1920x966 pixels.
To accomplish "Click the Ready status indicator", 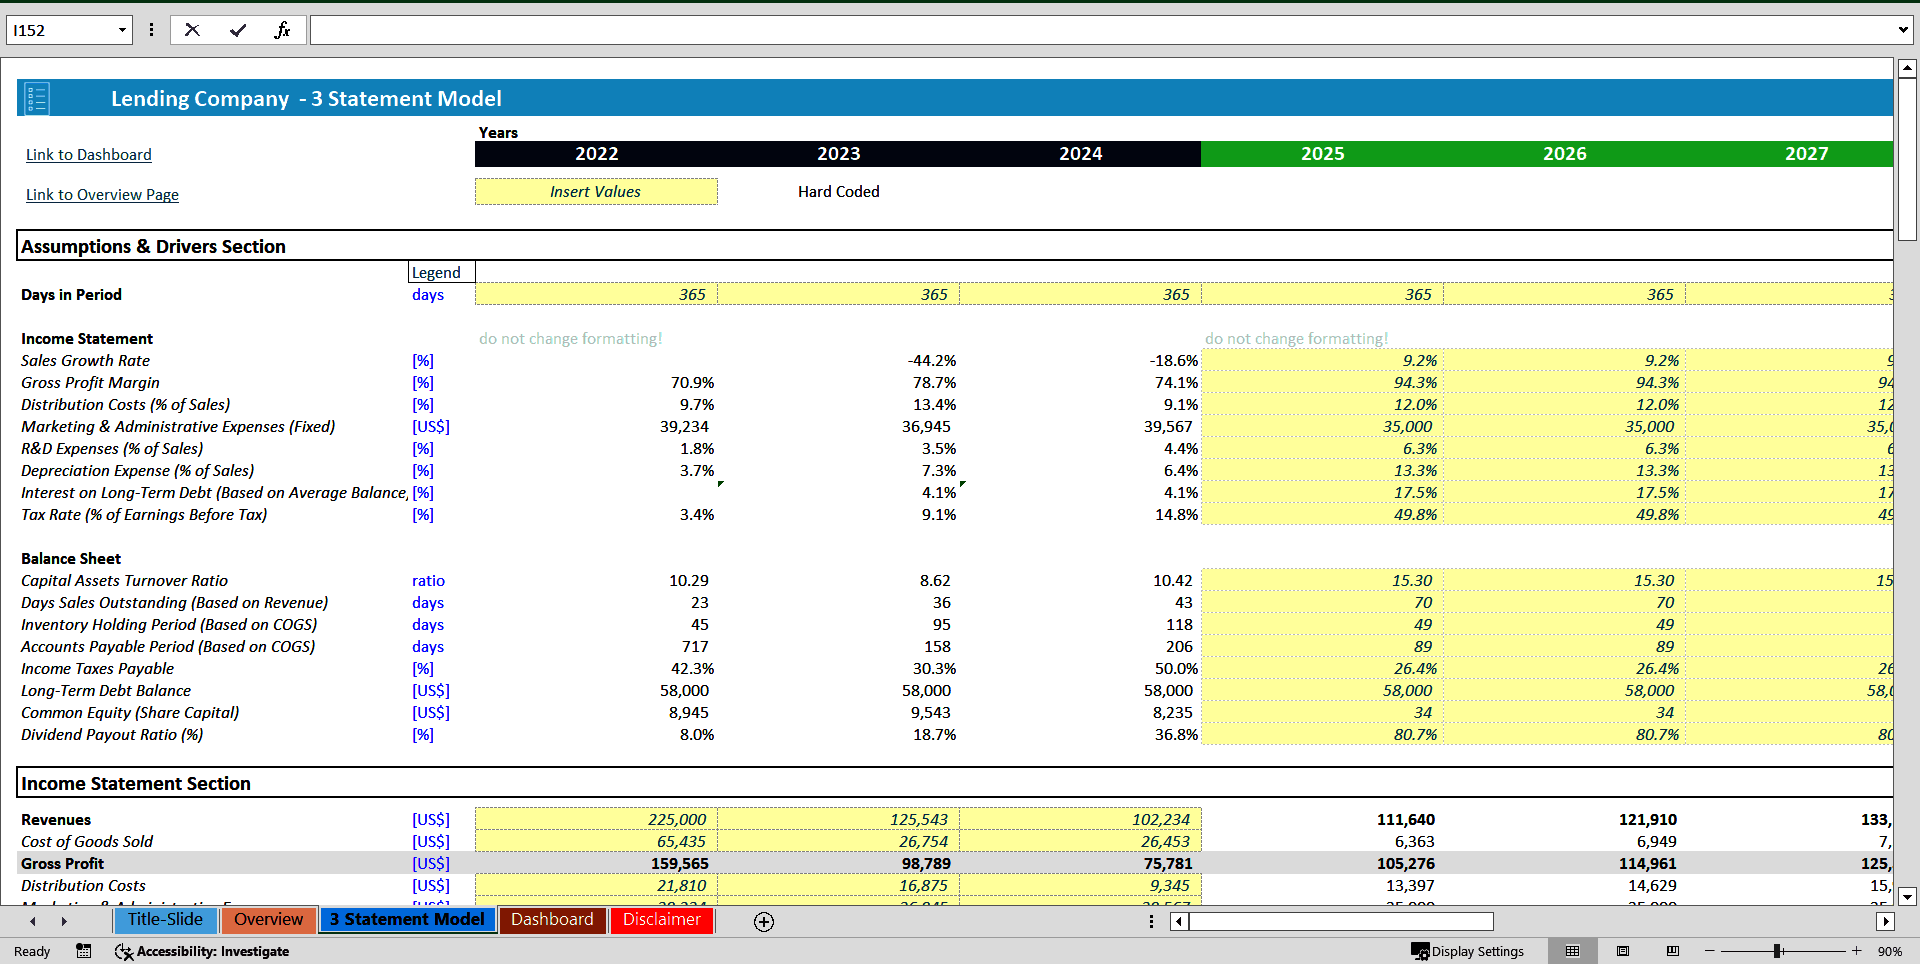I will [32, 951].
